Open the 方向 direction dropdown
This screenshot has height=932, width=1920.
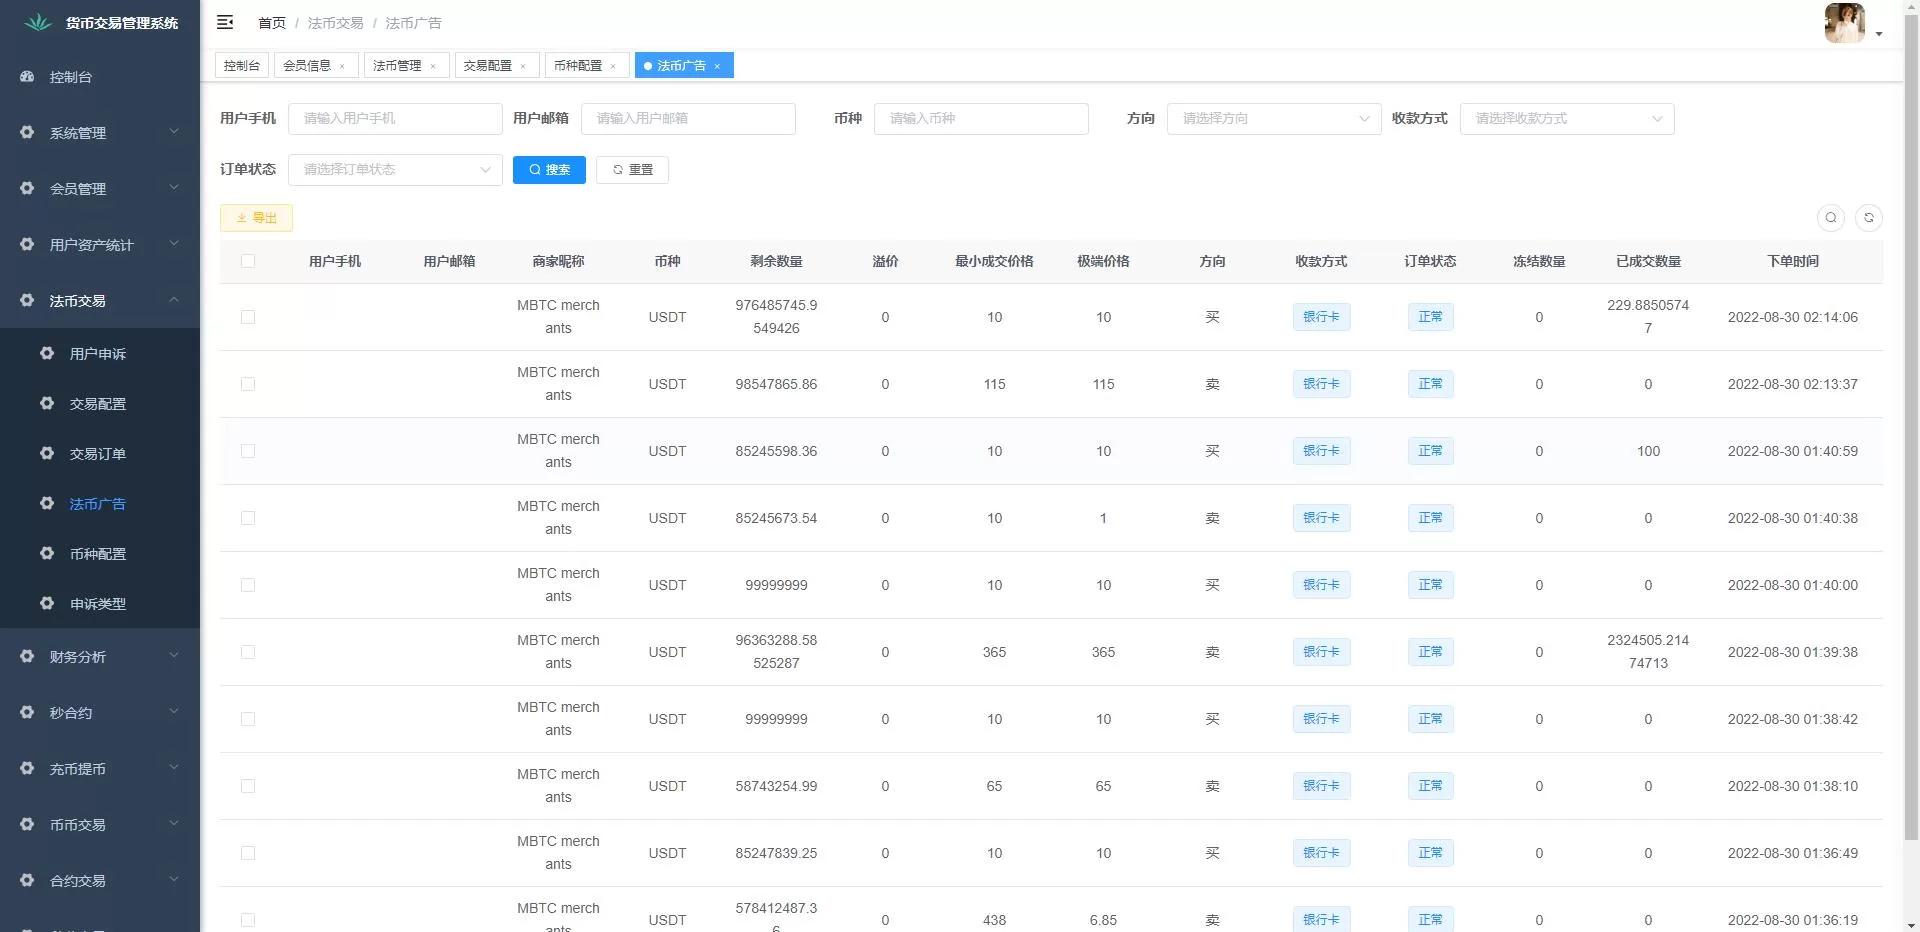pyautogui.click(x=1273, y=119)
